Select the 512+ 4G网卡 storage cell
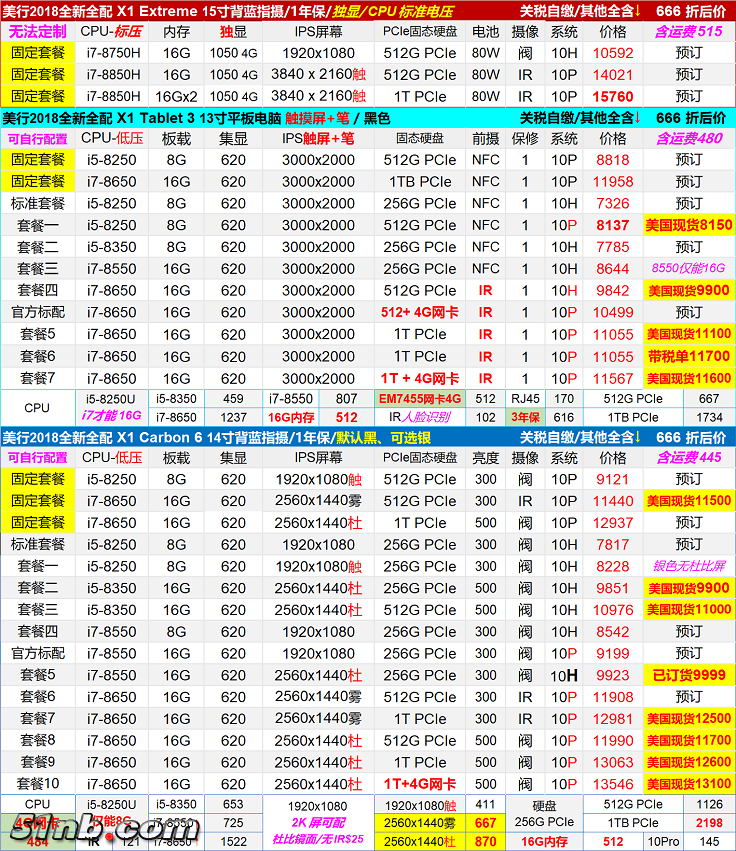Image resolution: width=736 pixels, height=851 pixels. pyautogui.click(x=419, y=313)
